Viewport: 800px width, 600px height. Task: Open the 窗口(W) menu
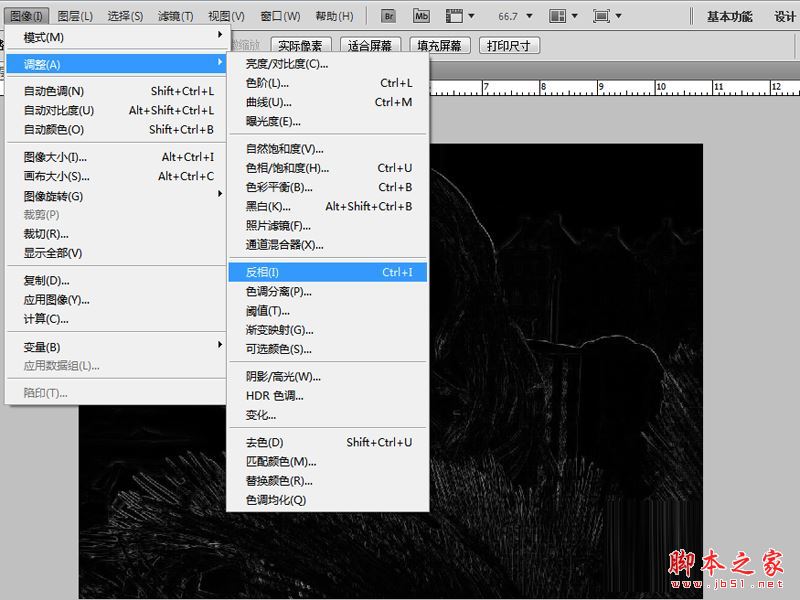click(280, 15)
